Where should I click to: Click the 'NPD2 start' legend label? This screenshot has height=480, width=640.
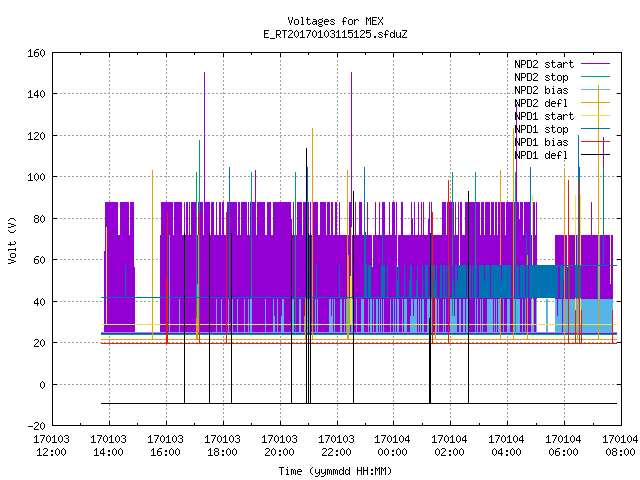tap(544, 64)
